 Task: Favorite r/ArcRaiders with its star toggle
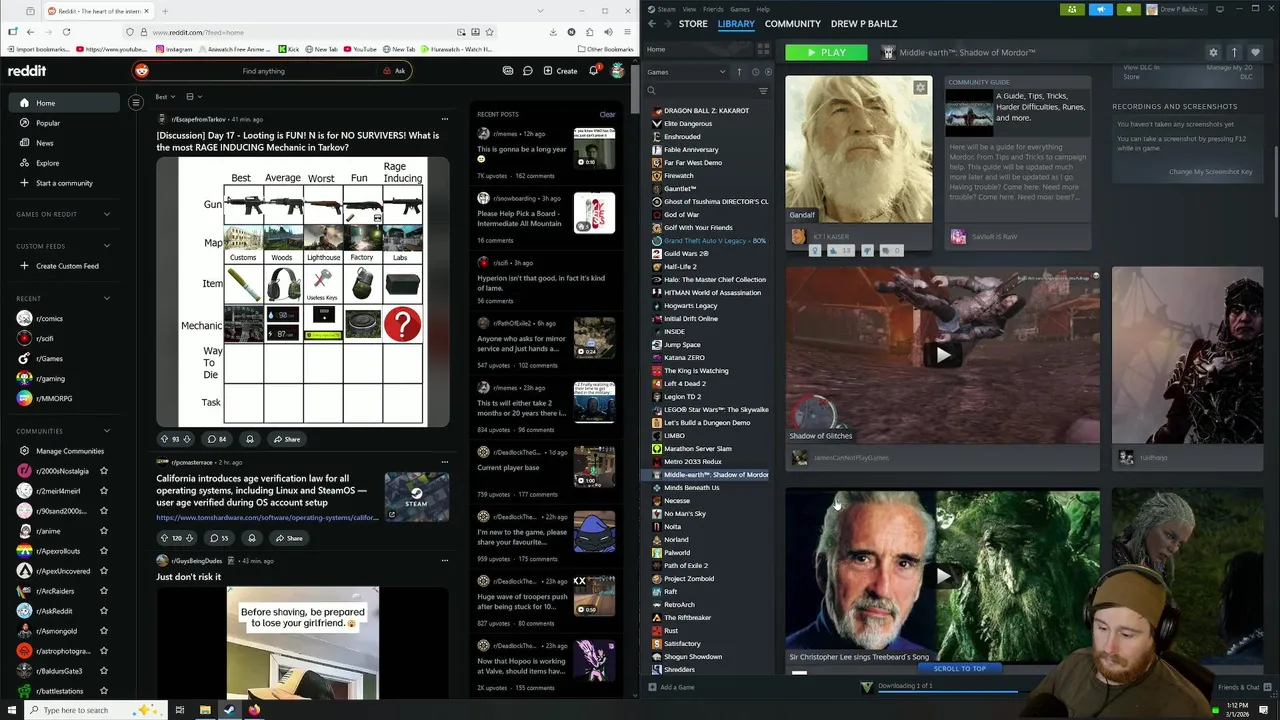pyautogui.click(x=104, y=591)
